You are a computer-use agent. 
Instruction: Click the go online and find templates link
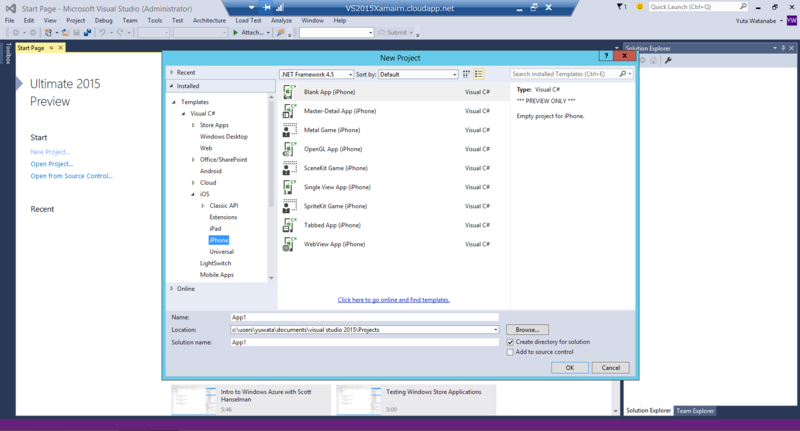click(x=393, y=300)
